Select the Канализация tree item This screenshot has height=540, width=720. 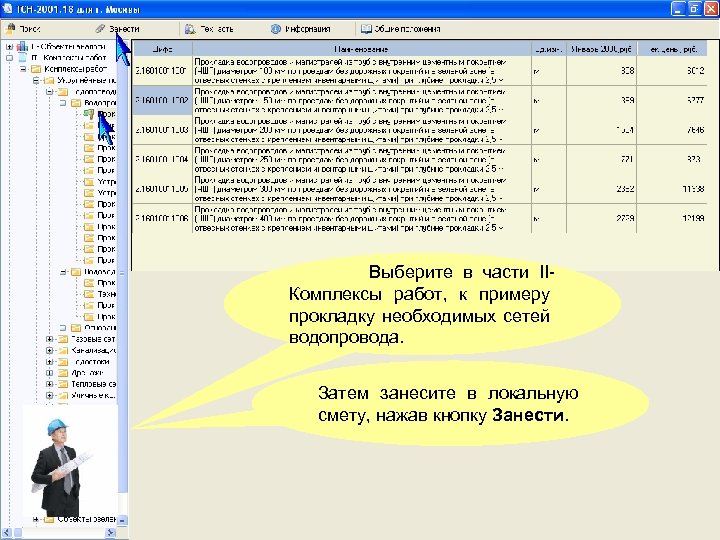click(93, 350)
